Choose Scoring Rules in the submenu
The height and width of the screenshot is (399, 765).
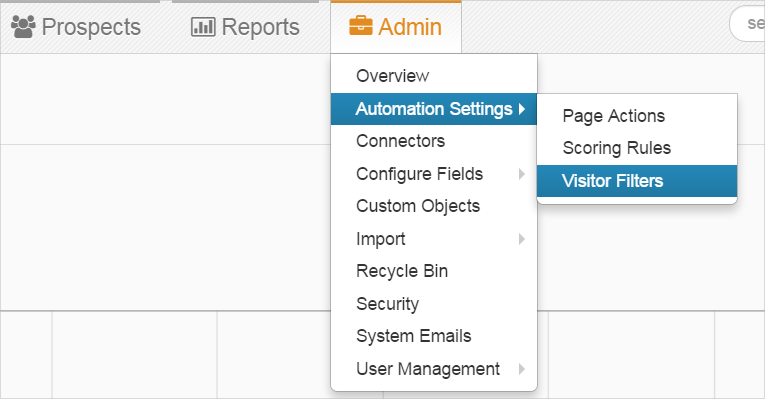637,148
